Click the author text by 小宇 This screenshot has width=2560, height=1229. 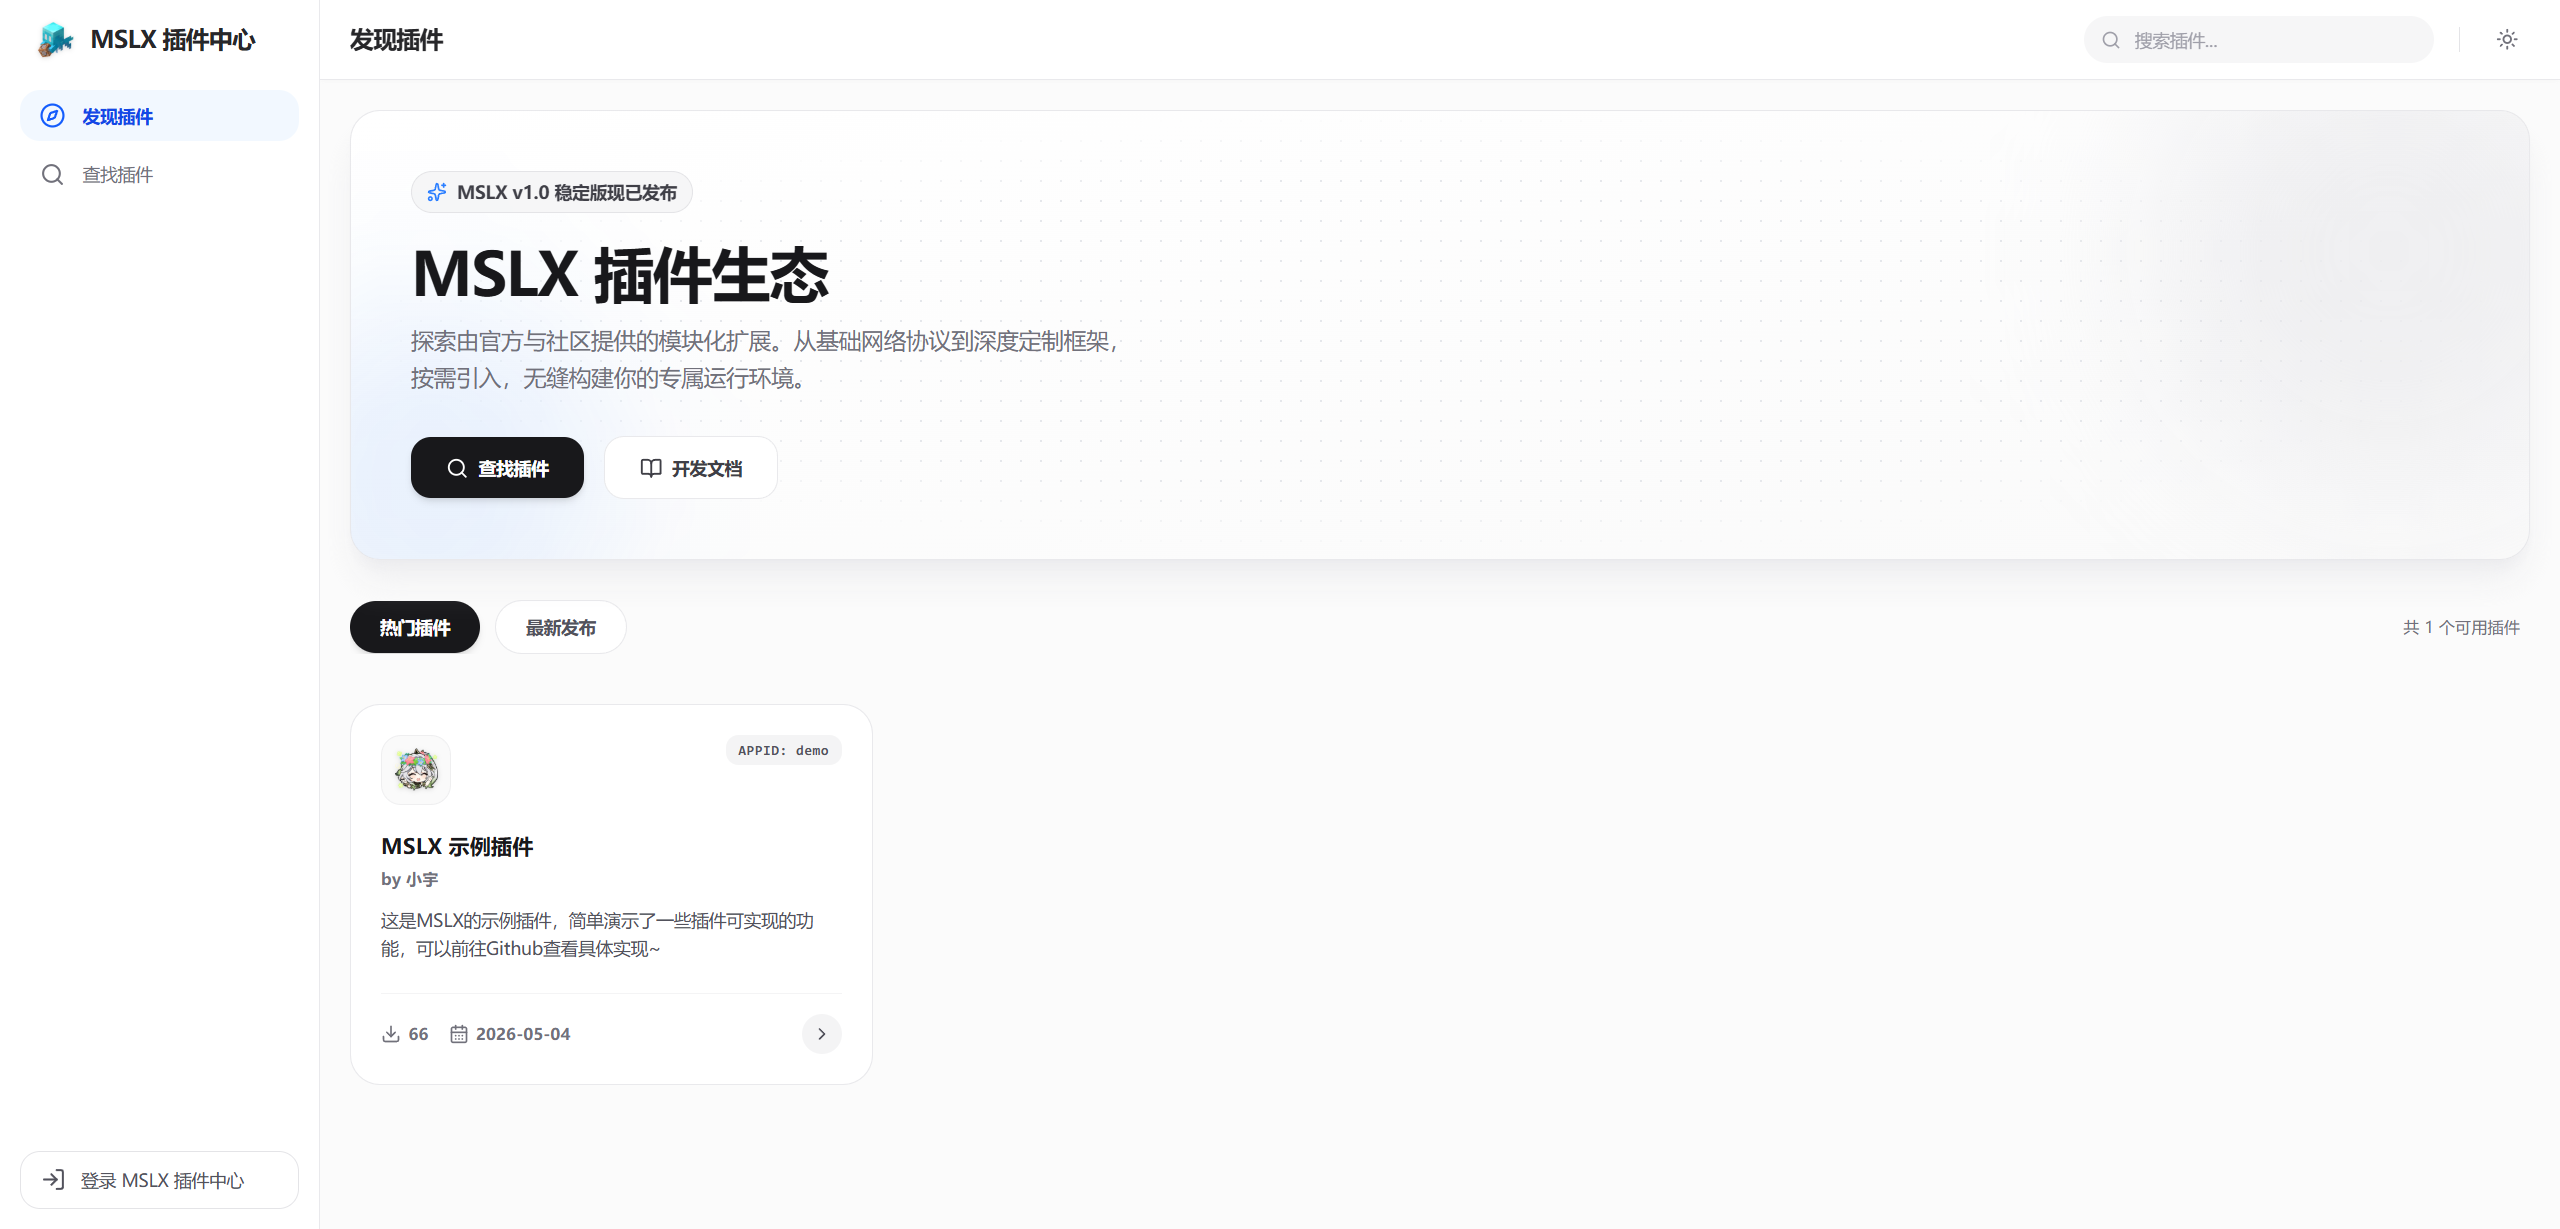pos(410,879)
